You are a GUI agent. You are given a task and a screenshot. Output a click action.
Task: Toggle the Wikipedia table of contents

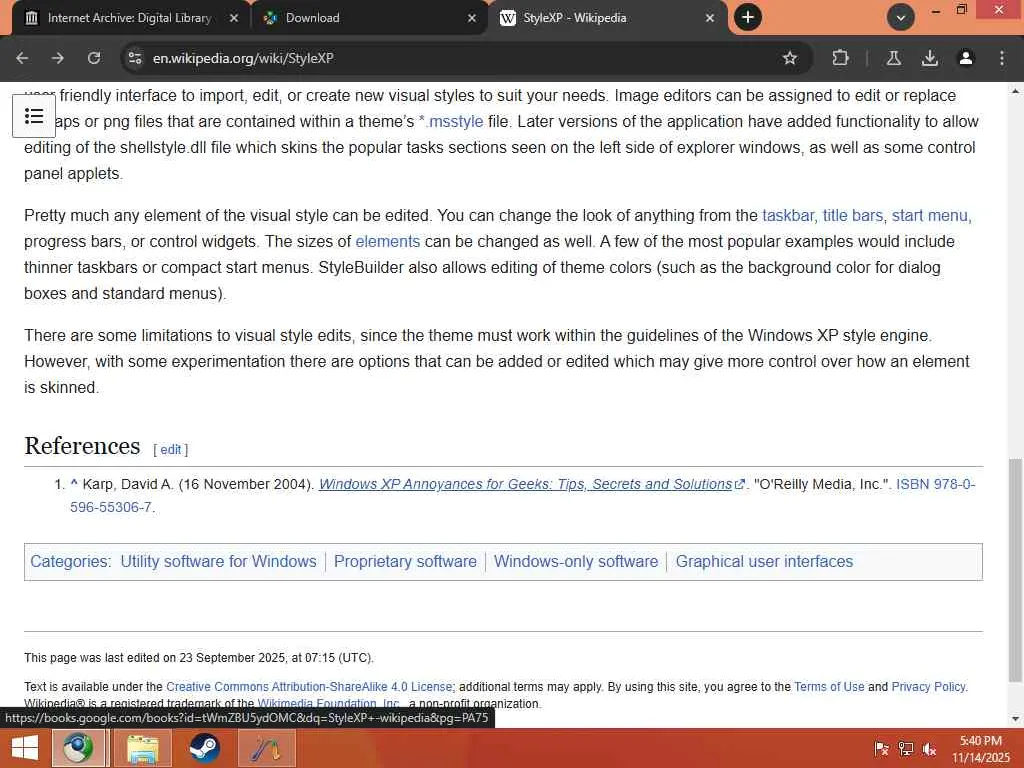click(x=34, y=116)
